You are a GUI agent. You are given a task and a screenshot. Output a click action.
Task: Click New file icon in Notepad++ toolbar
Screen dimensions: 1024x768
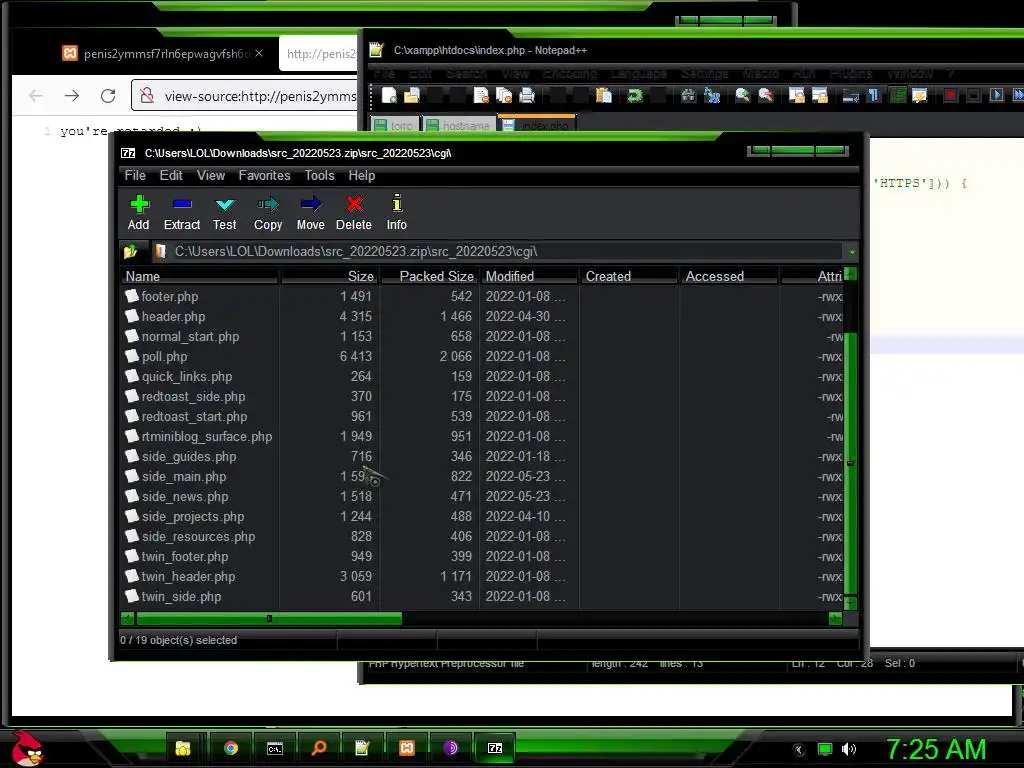389,95
